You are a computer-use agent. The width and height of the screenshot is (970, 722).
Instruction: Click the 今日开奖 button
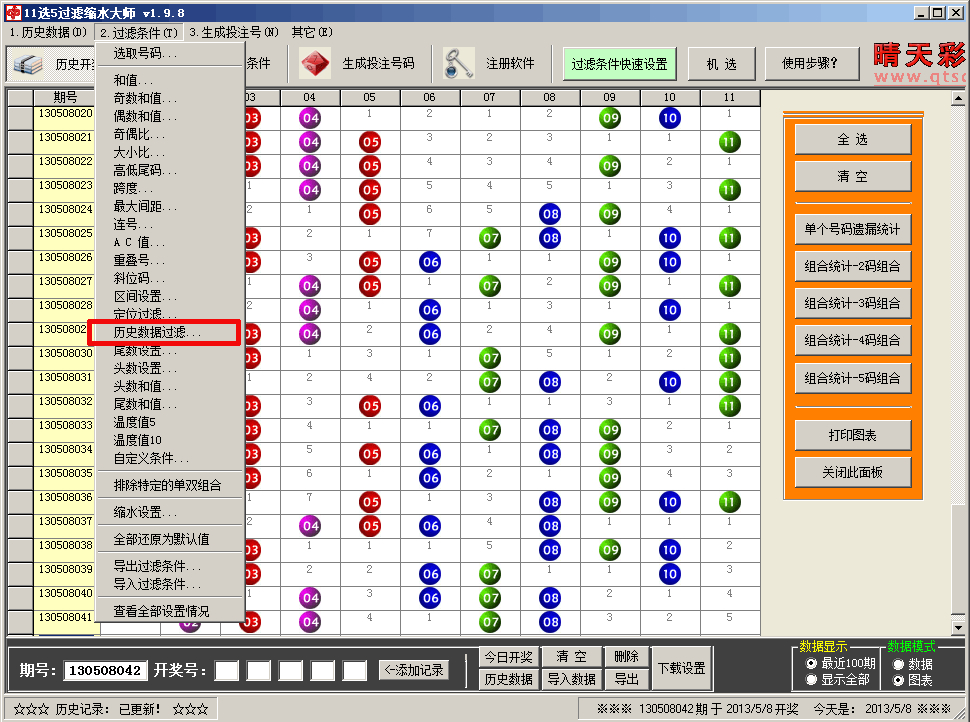(509, 657)
